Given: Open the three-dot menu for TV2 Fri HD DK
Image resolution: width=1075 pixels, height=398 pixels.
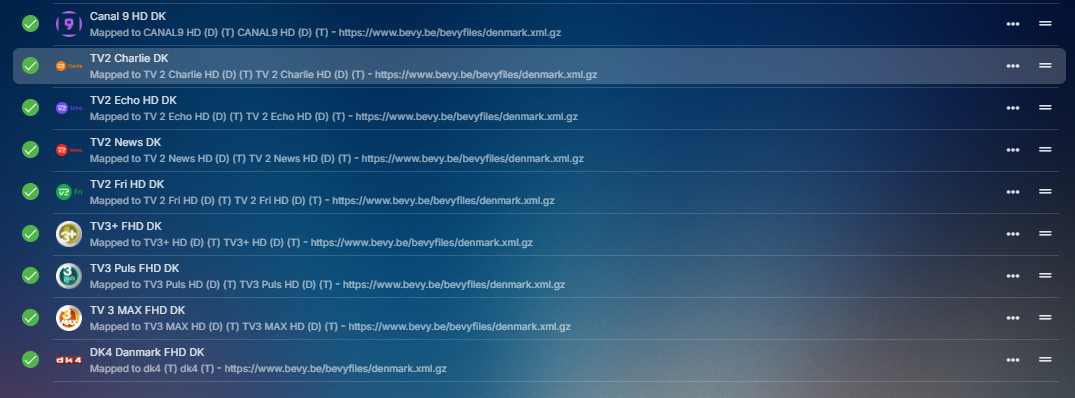Looking at the screenshot, I should coord(1013,192).
